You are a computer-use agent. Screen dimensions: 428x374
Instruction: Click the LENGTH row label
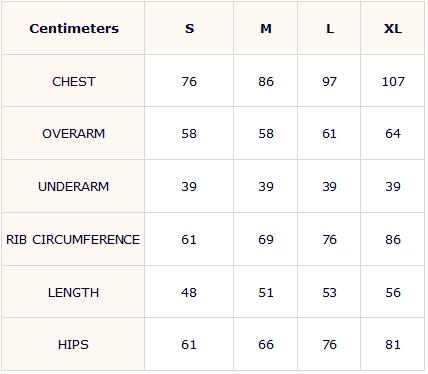(74, 292)
